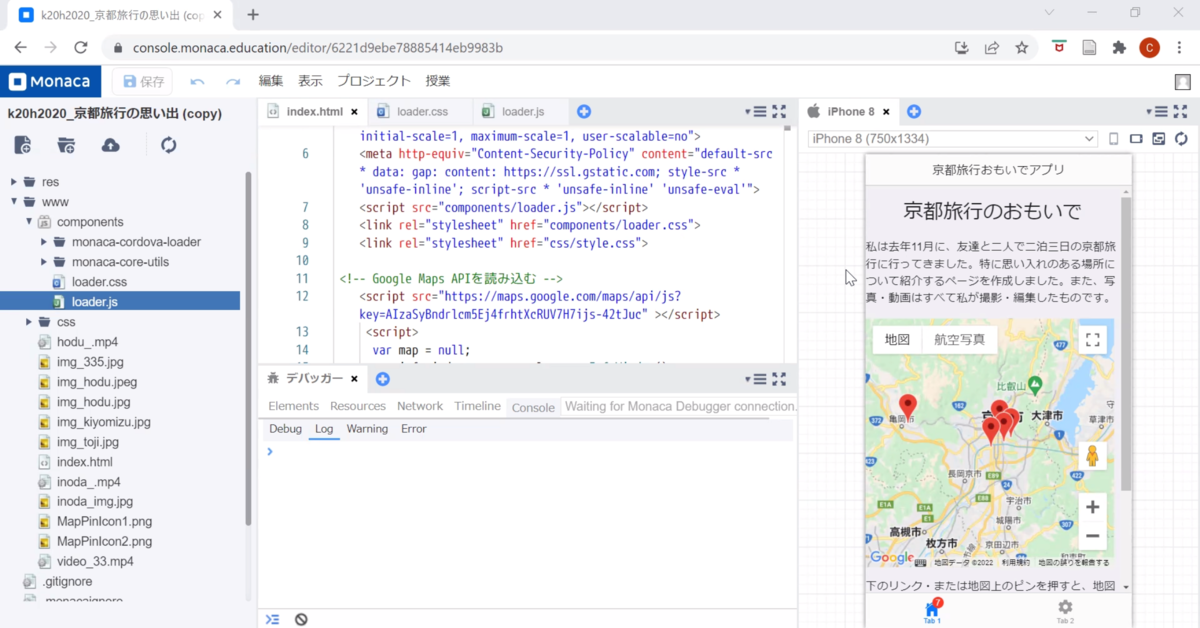The height and width of the screenshot is (628, 1200).
Task: Show 地図 map view in preview
Action: click(897, 339)
